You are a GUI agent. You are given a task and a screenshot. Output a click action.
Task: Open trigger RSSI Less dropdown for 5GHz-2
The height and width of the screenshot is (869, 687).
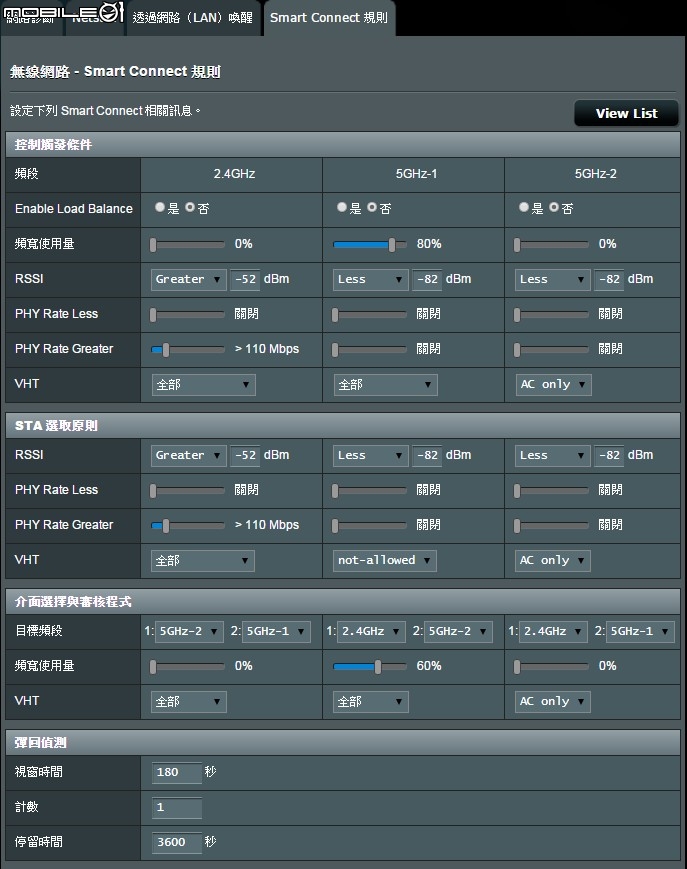click(x=552, y=279)
